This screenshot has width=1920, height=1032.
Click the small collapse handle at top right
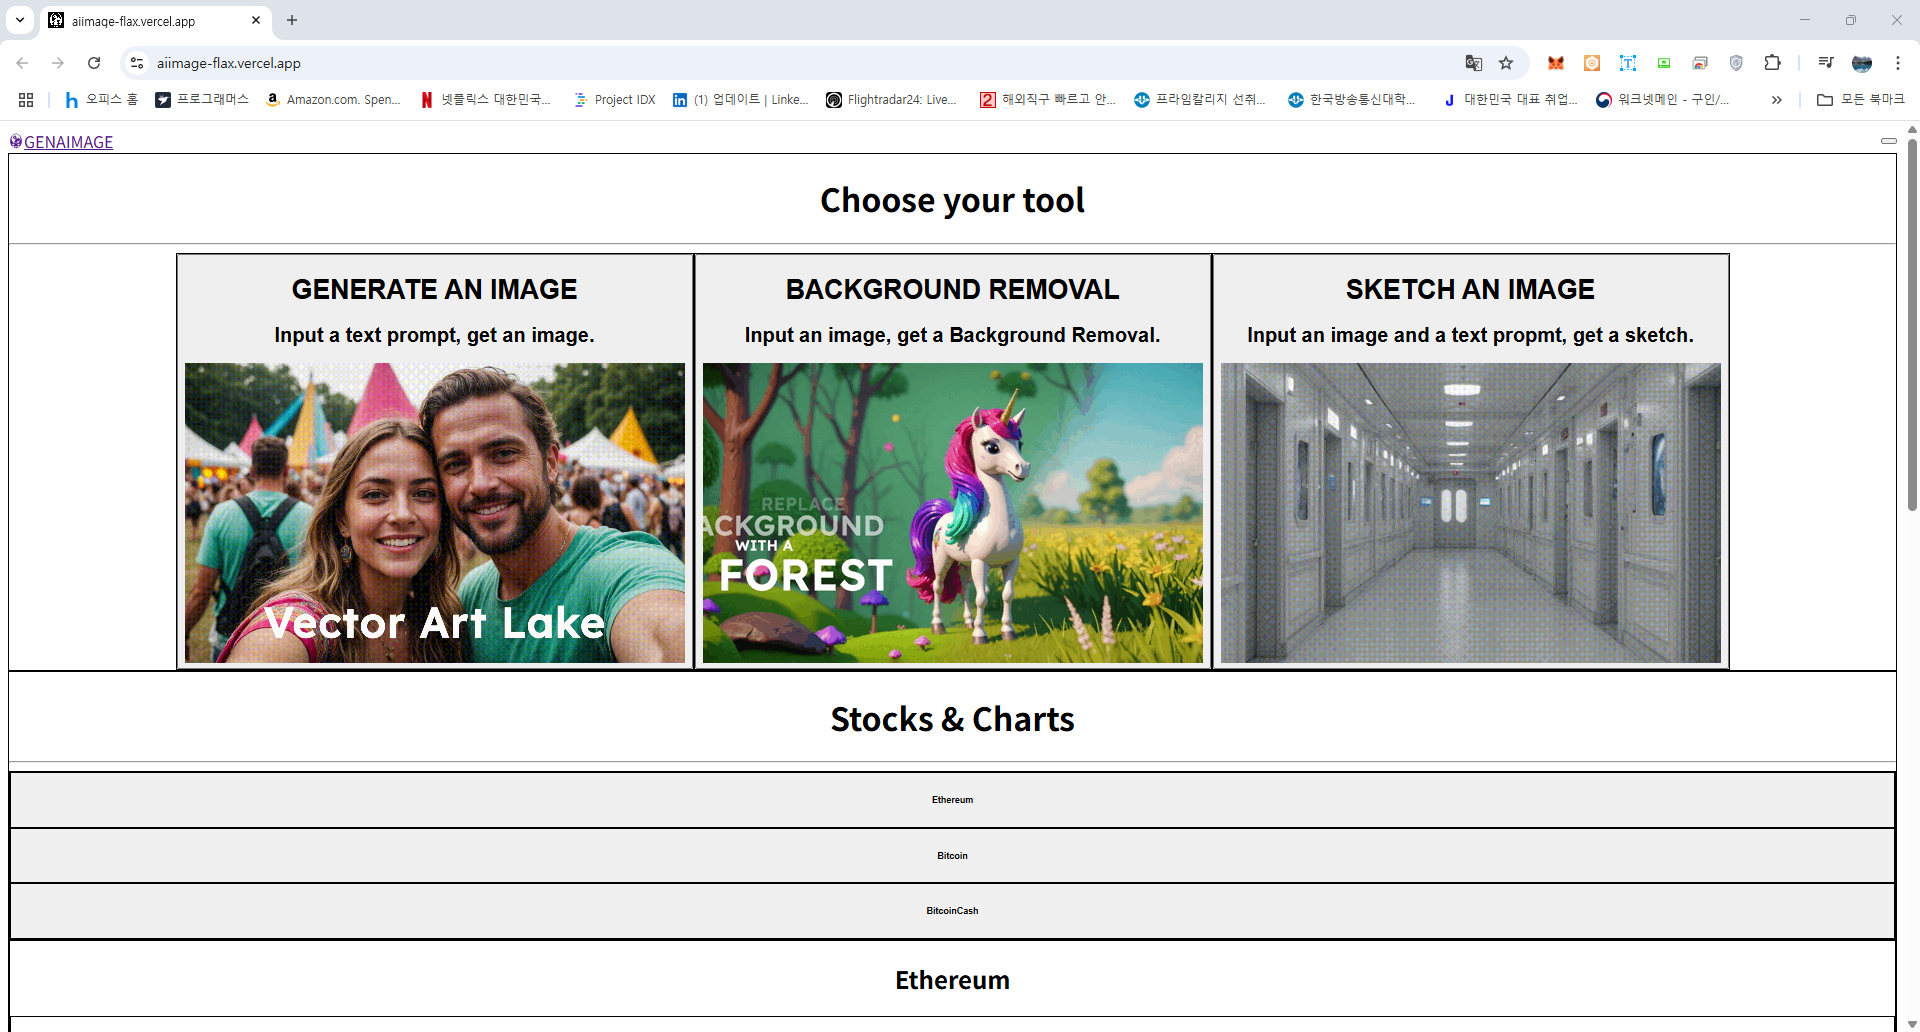pyautogui.click(x=1888, y=141)
